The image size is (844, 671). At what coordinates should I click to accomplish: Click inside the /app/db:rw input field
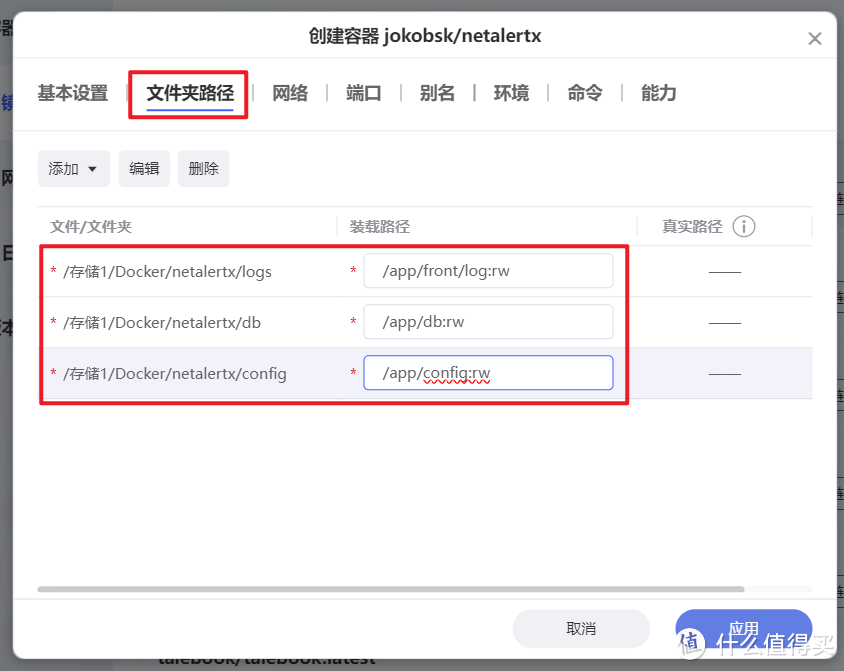click(x=488, y=321)
